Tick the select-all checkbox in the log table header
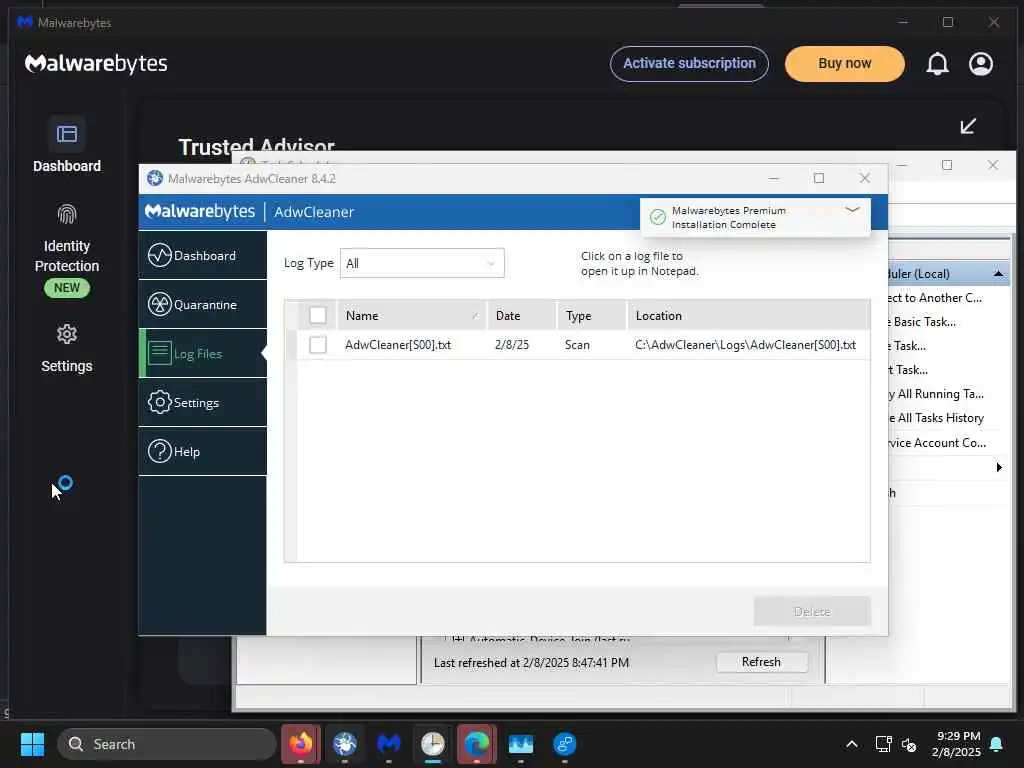The width and height of the screenshot is (1024, 768). [318, 315]
